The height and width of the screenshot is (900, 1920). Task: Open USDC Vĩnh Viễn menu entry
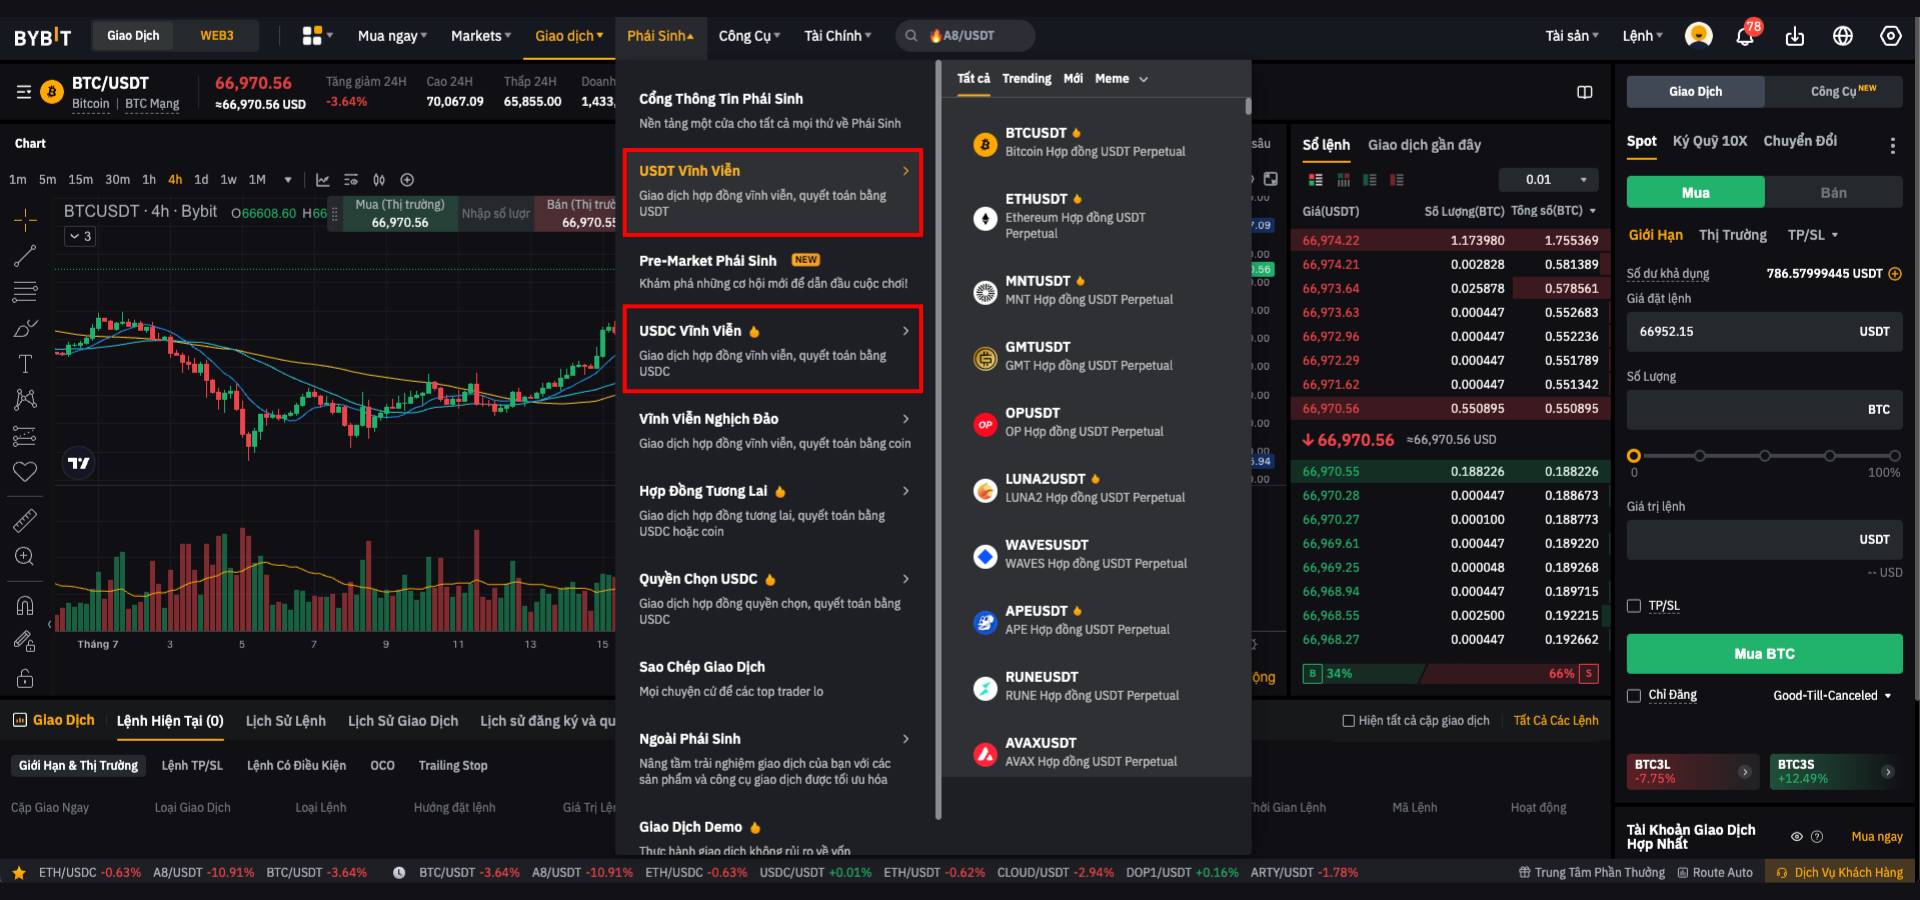point(773,349)
